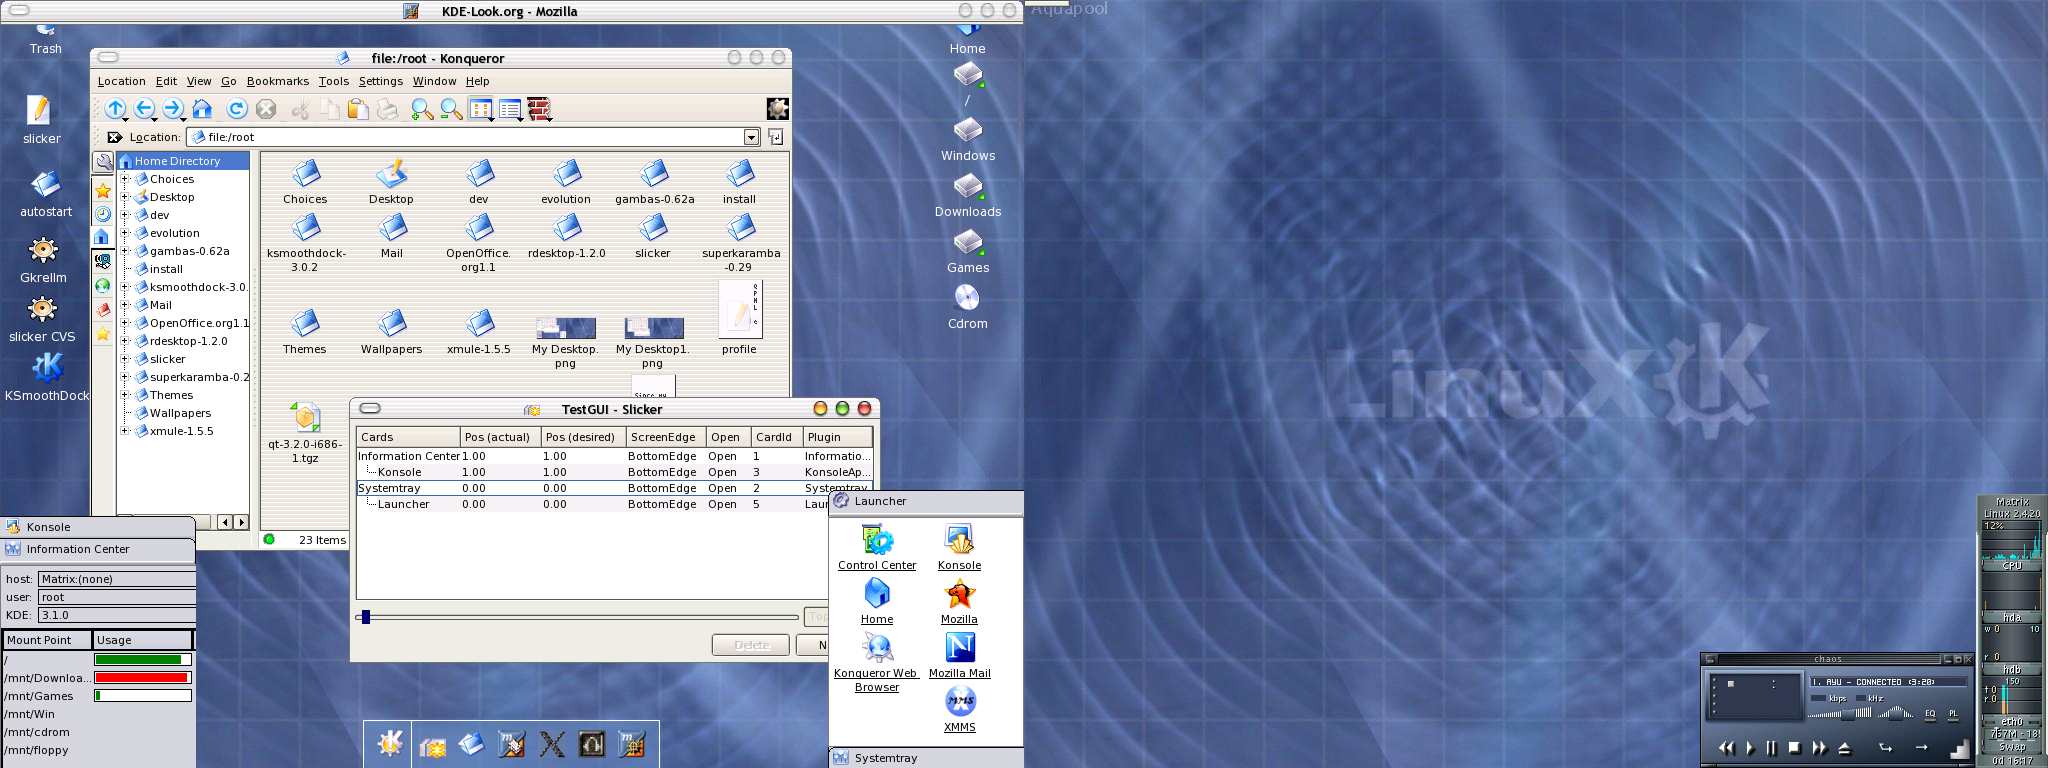This screenshot has height=768, width=2048.
Task: Open the Cdrom desktop icon
Action: 967,305
